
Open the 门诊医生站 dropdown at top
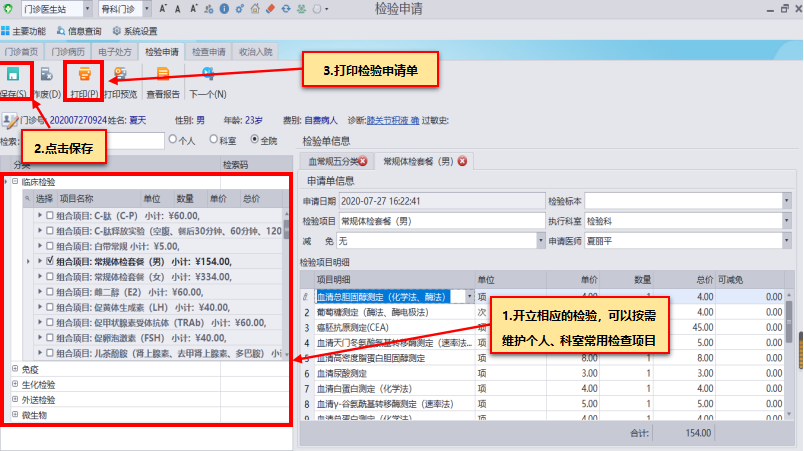pos(90,9)
